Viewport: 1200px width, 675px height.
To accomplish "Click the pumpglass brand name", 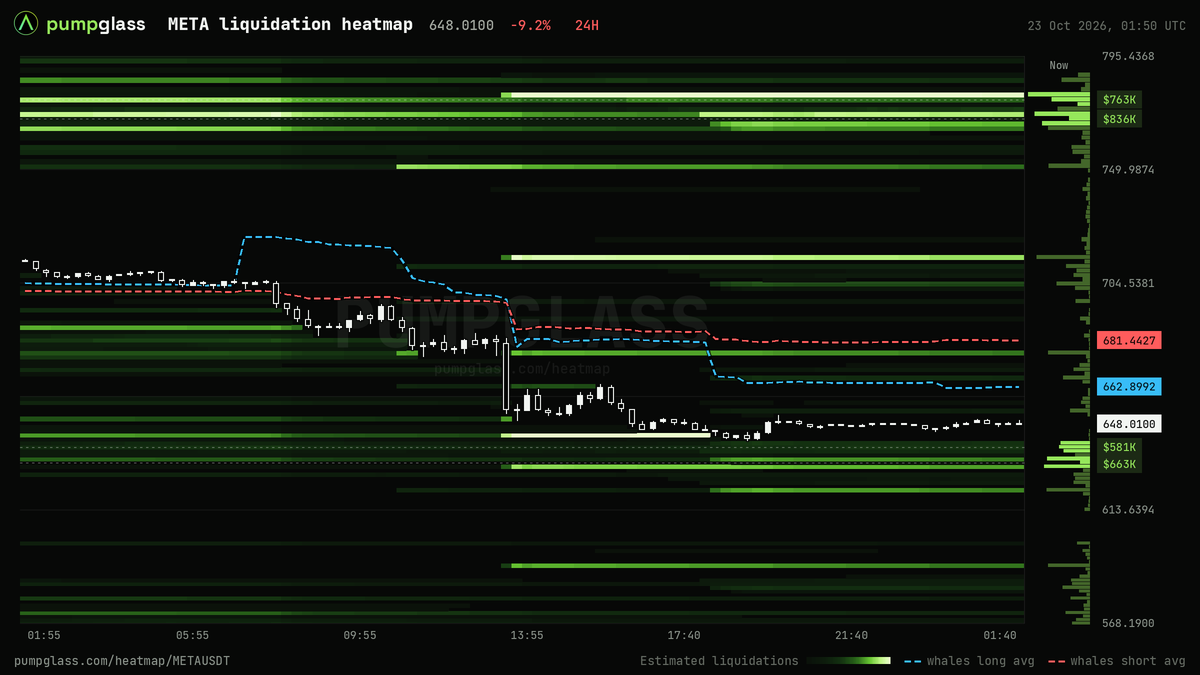I will pos(96,24).
